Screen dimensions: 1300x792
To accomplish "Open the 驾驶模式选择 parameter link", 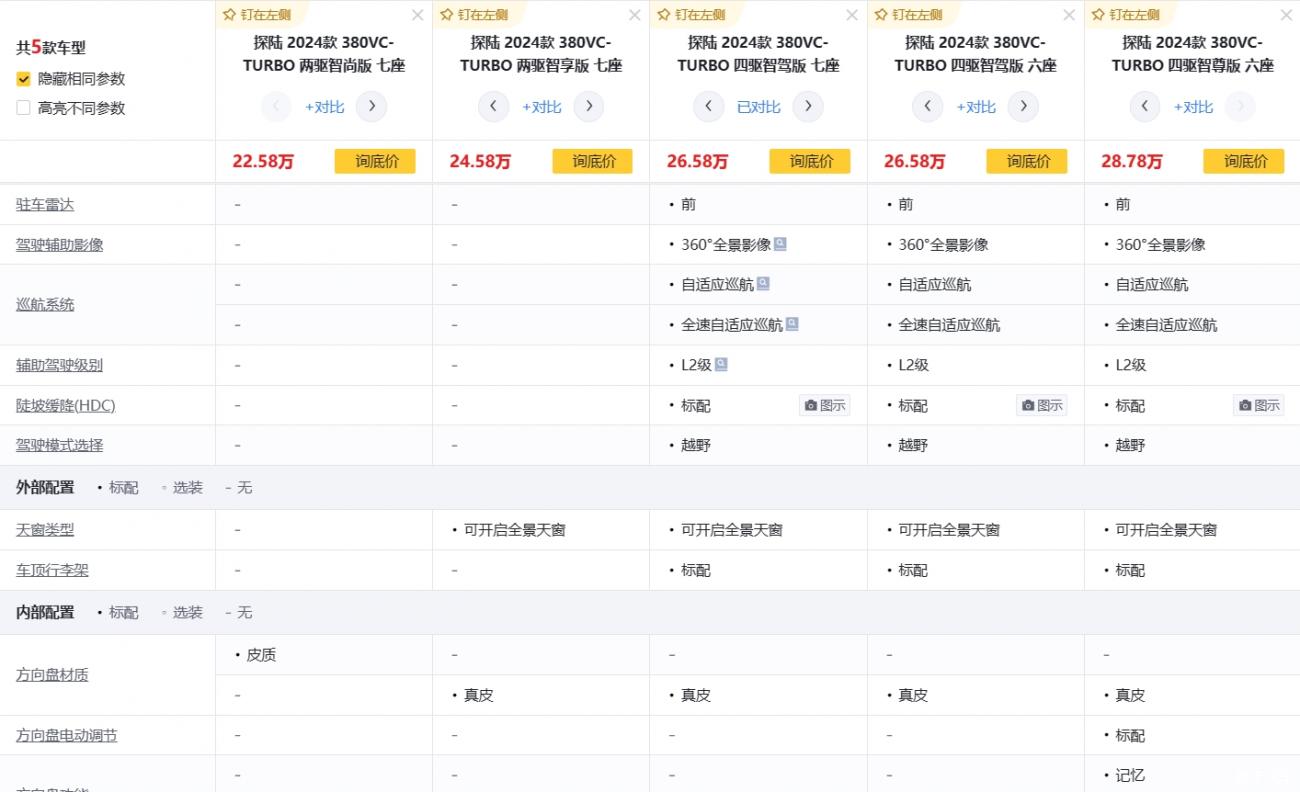I will [x=60, y=445].
